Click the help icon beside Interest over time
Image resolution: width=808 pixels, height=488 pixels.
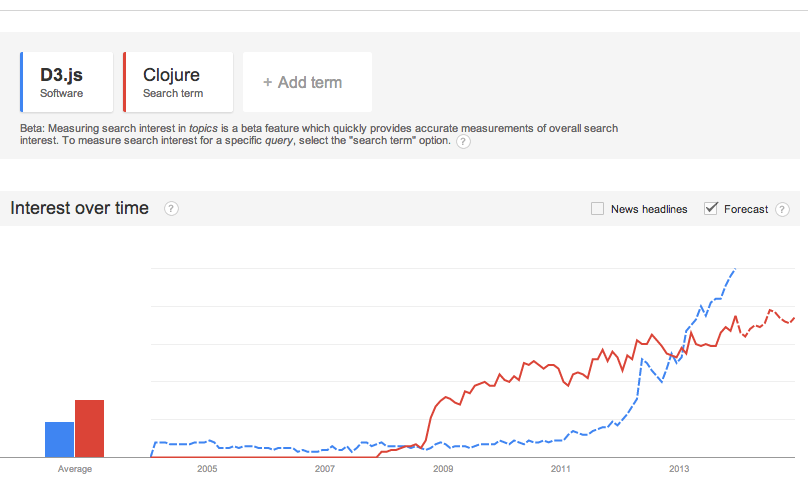coord(171,209)
